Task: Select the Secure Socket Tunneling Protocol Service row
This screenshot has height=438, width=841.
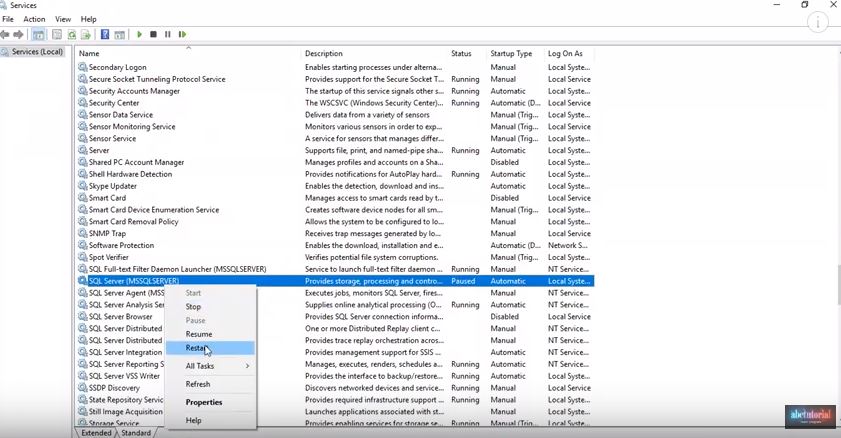Action: [x=335, y=79]
